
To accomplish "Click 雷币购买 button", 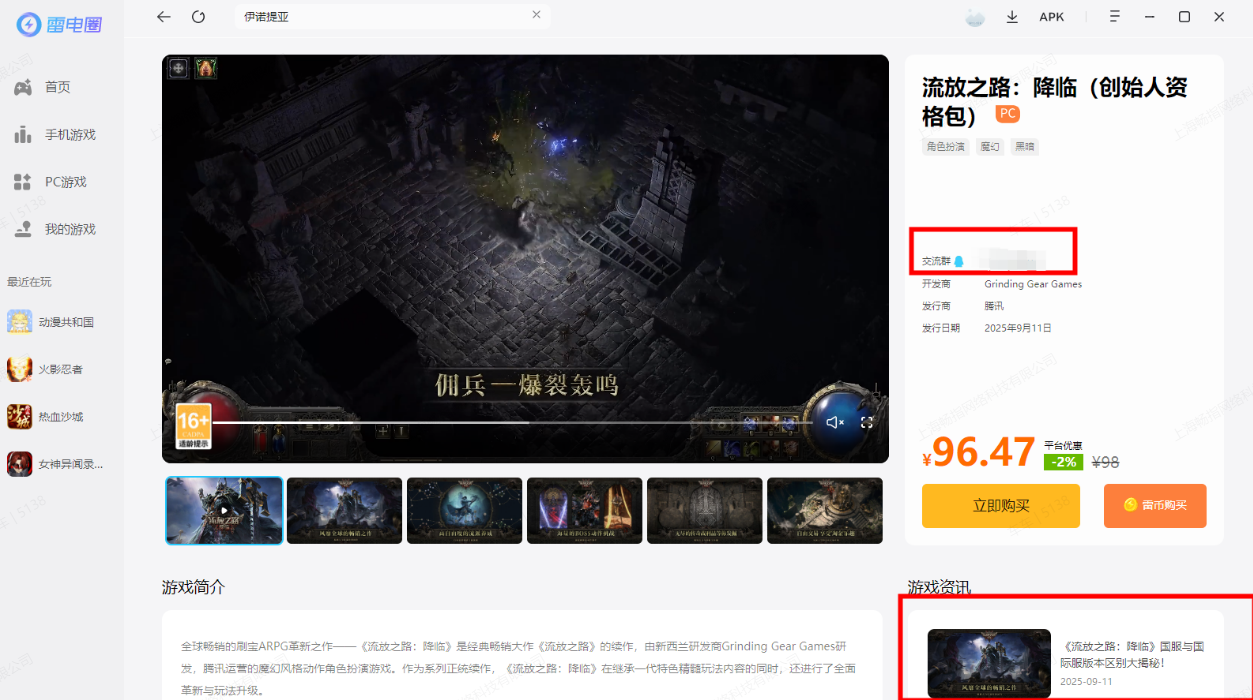I will [x=1155, y=506].
